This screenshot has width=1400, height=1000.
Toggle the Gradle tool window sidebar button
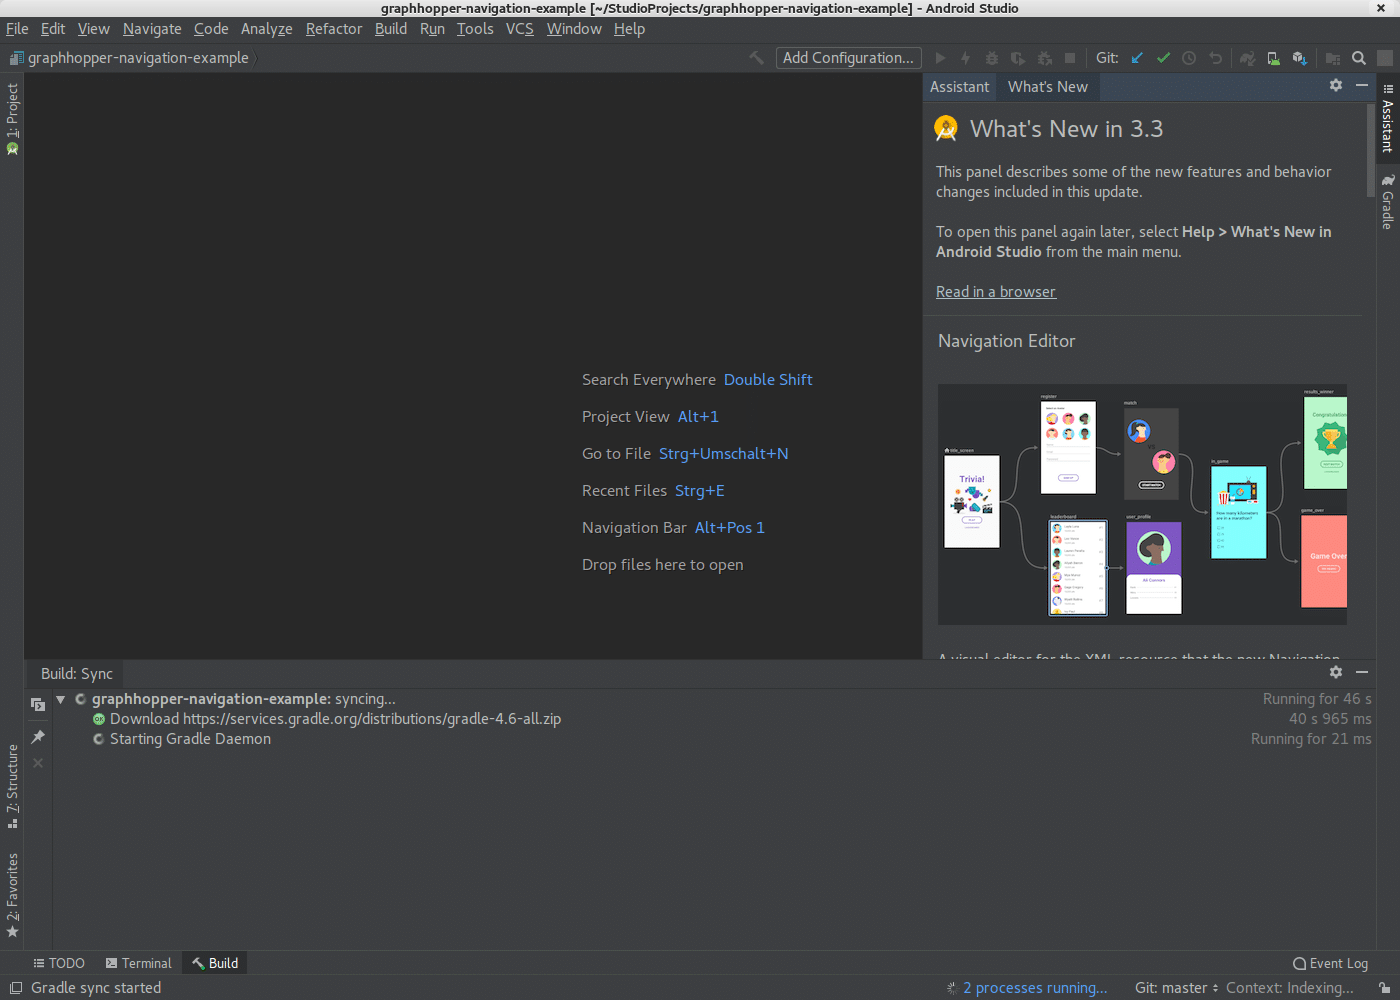click(x=1388, y=202)
